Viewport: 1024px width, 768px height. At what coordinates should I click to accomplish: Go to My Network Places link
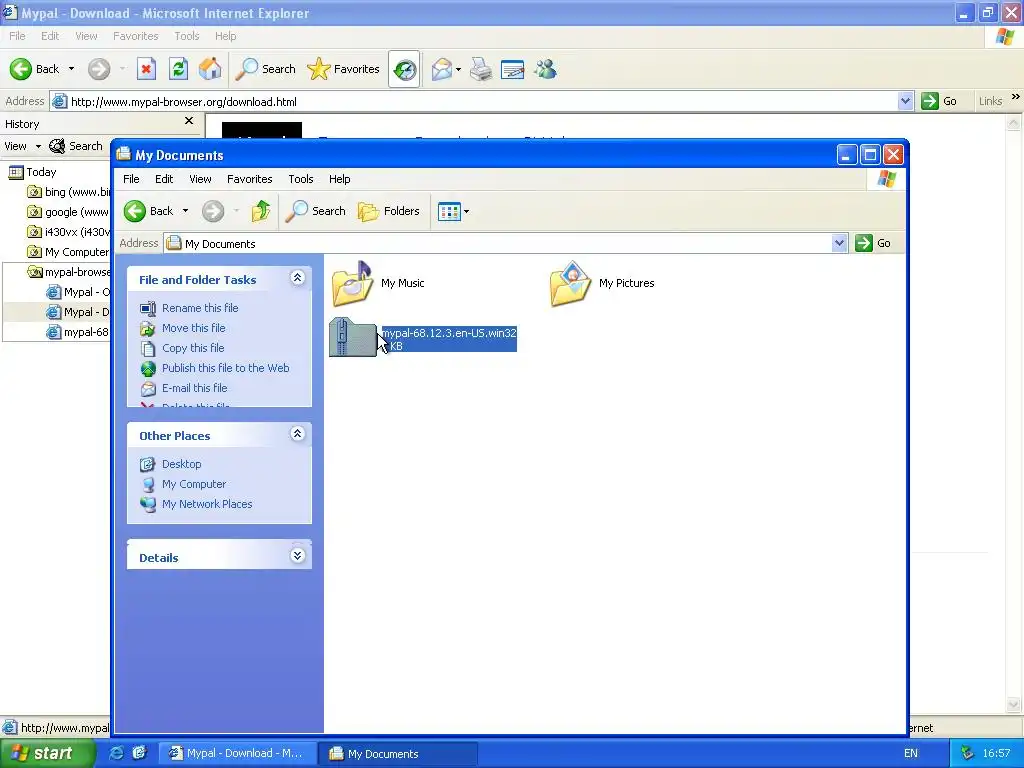click(x=207, y=504)
